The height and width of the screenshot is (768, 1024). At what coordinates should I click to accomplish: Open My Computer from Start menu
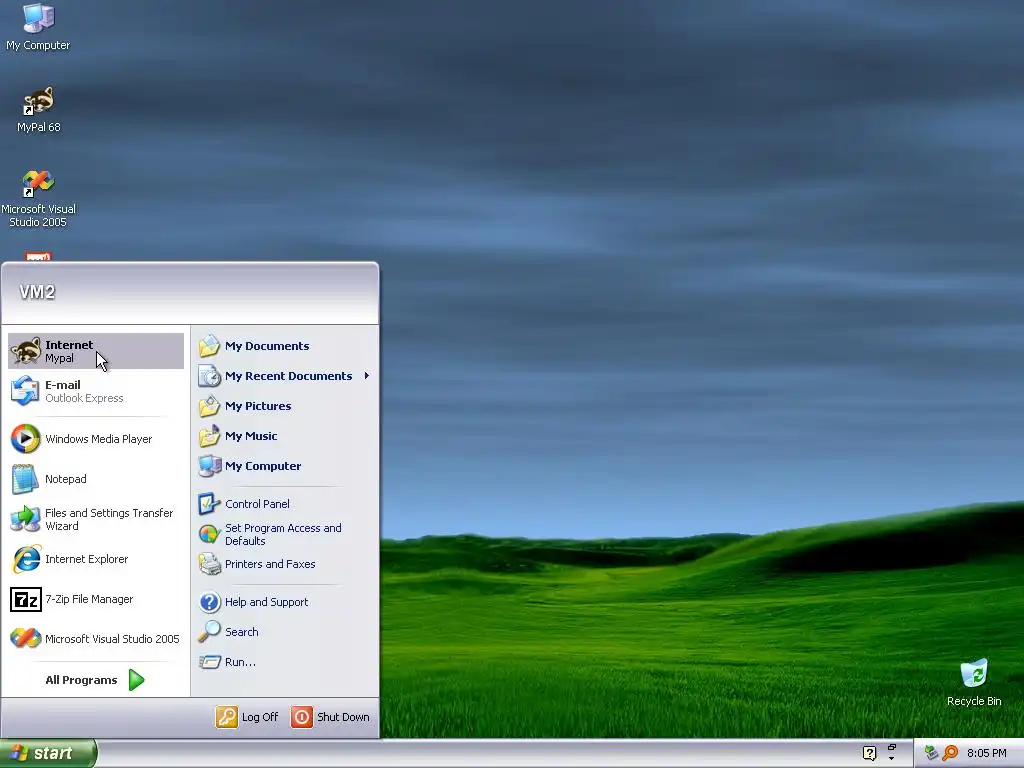coord(285,466)
